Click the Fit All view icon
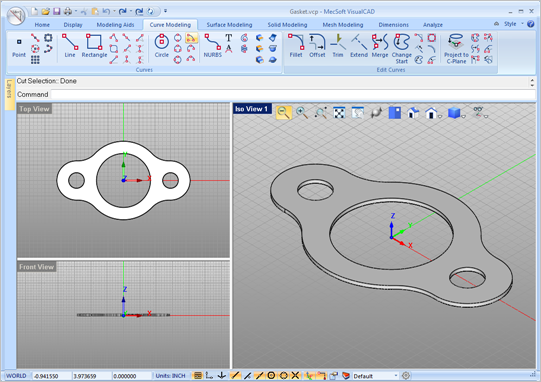Viewport: 541px width, 382px height. tap(339, 112)
